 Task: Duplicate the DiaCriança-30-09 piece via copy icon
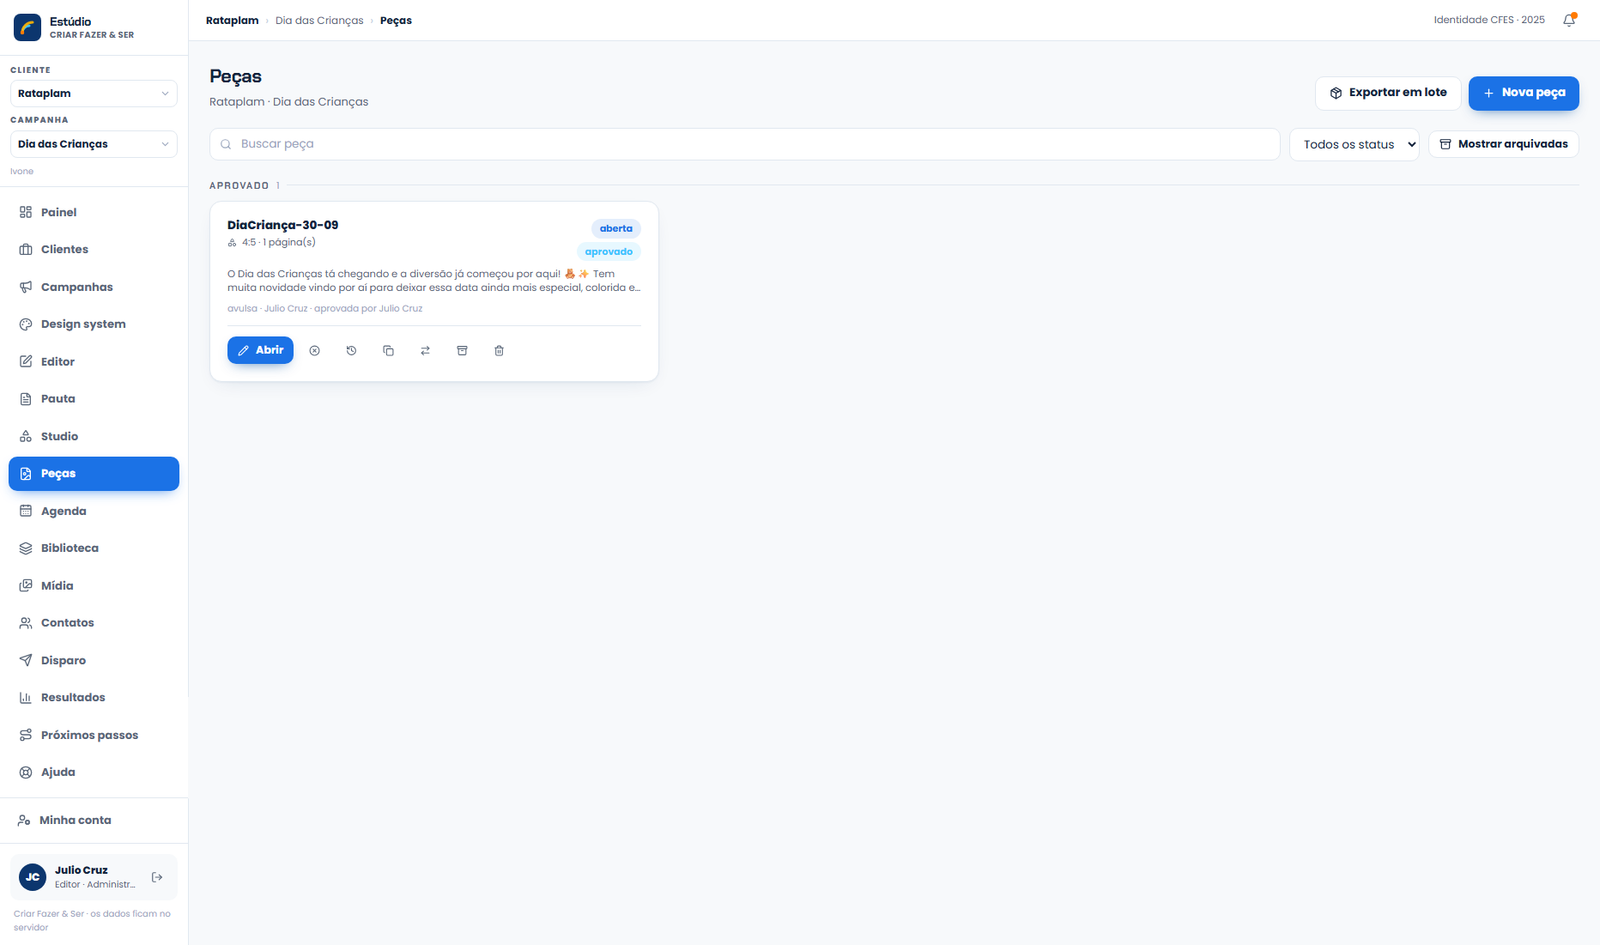click(x=388, y=351)
